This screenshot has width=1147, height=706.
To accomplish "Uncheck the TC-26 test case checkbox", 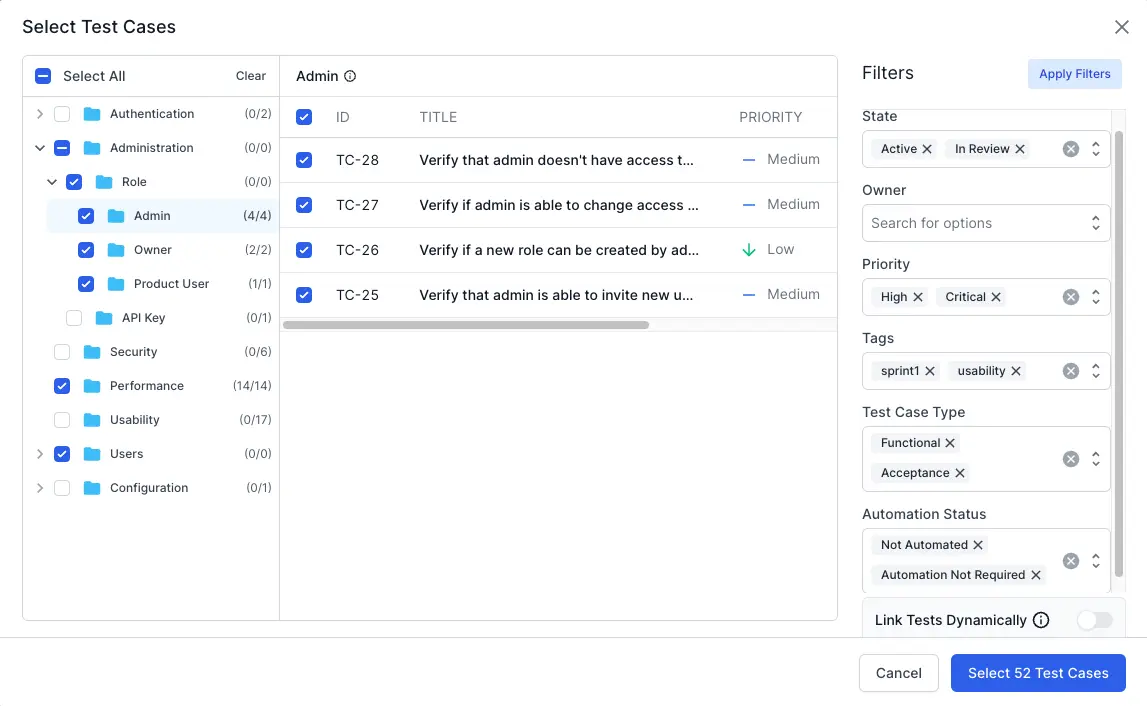I will (x=304, y=250).
